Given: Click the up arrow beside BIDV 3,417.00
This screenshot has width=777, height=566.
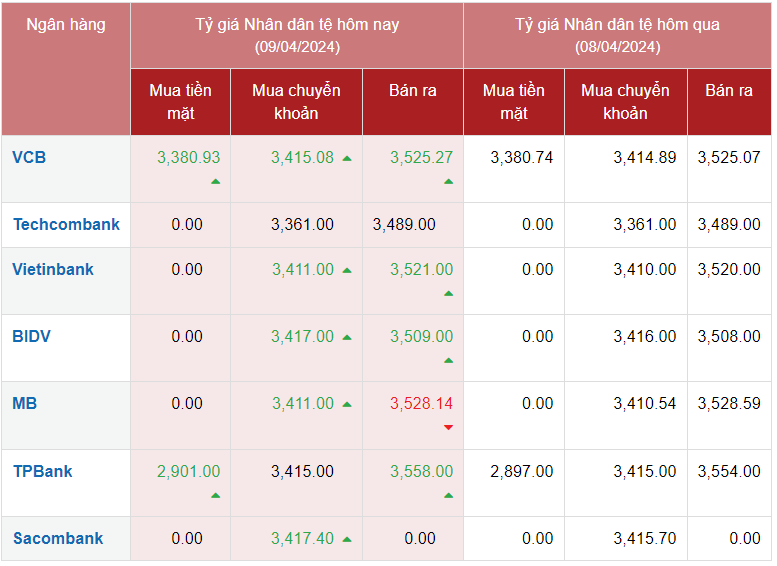Looking at the screenshot, I should (347, 337).
